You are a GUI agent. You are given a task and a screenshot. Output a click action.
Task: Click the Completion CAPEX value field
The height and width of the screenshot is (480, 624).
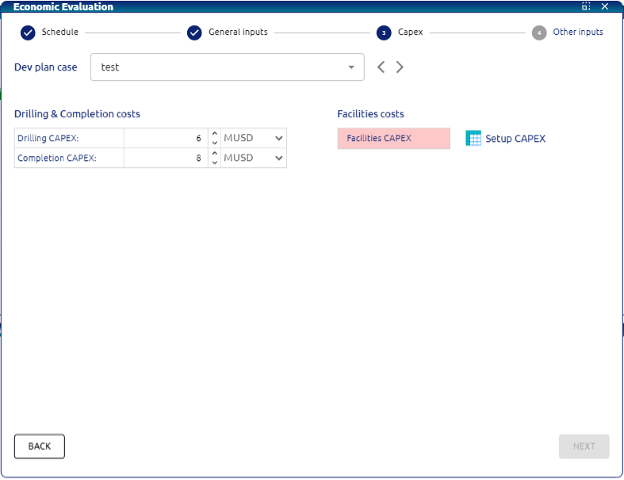tap(165, 158)
